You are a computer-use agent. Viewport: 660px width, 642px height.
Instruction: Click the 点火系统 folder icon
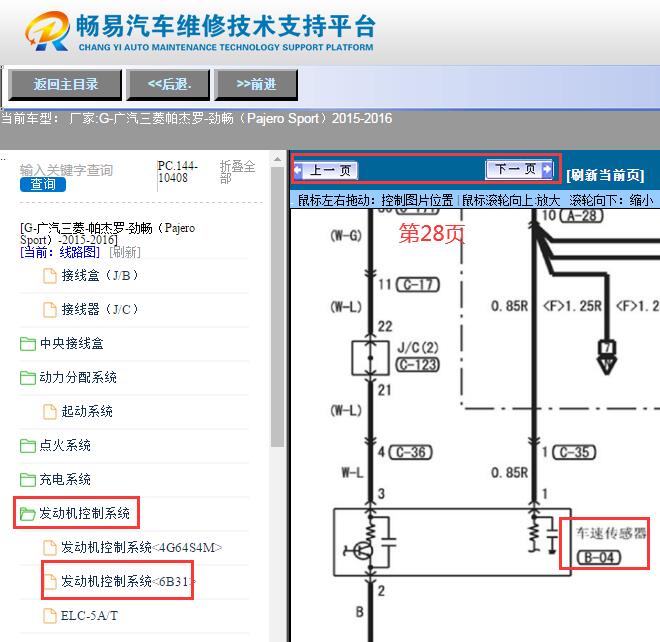[x=28, y=446]
